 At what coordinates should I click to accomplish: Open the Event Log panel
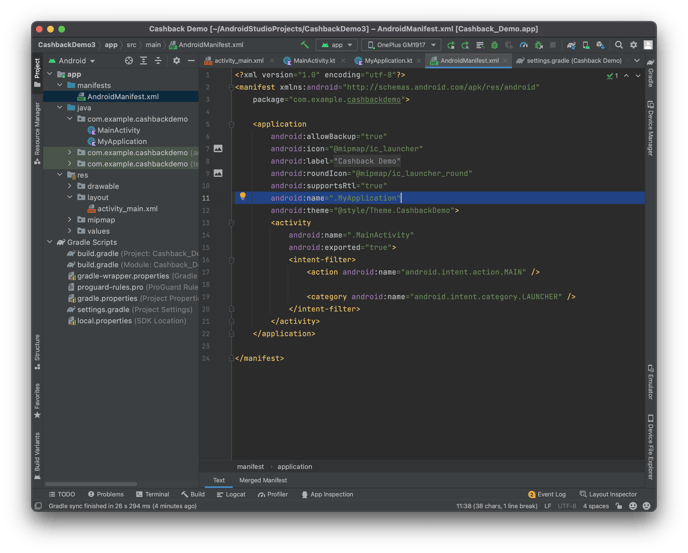(547, 494)
